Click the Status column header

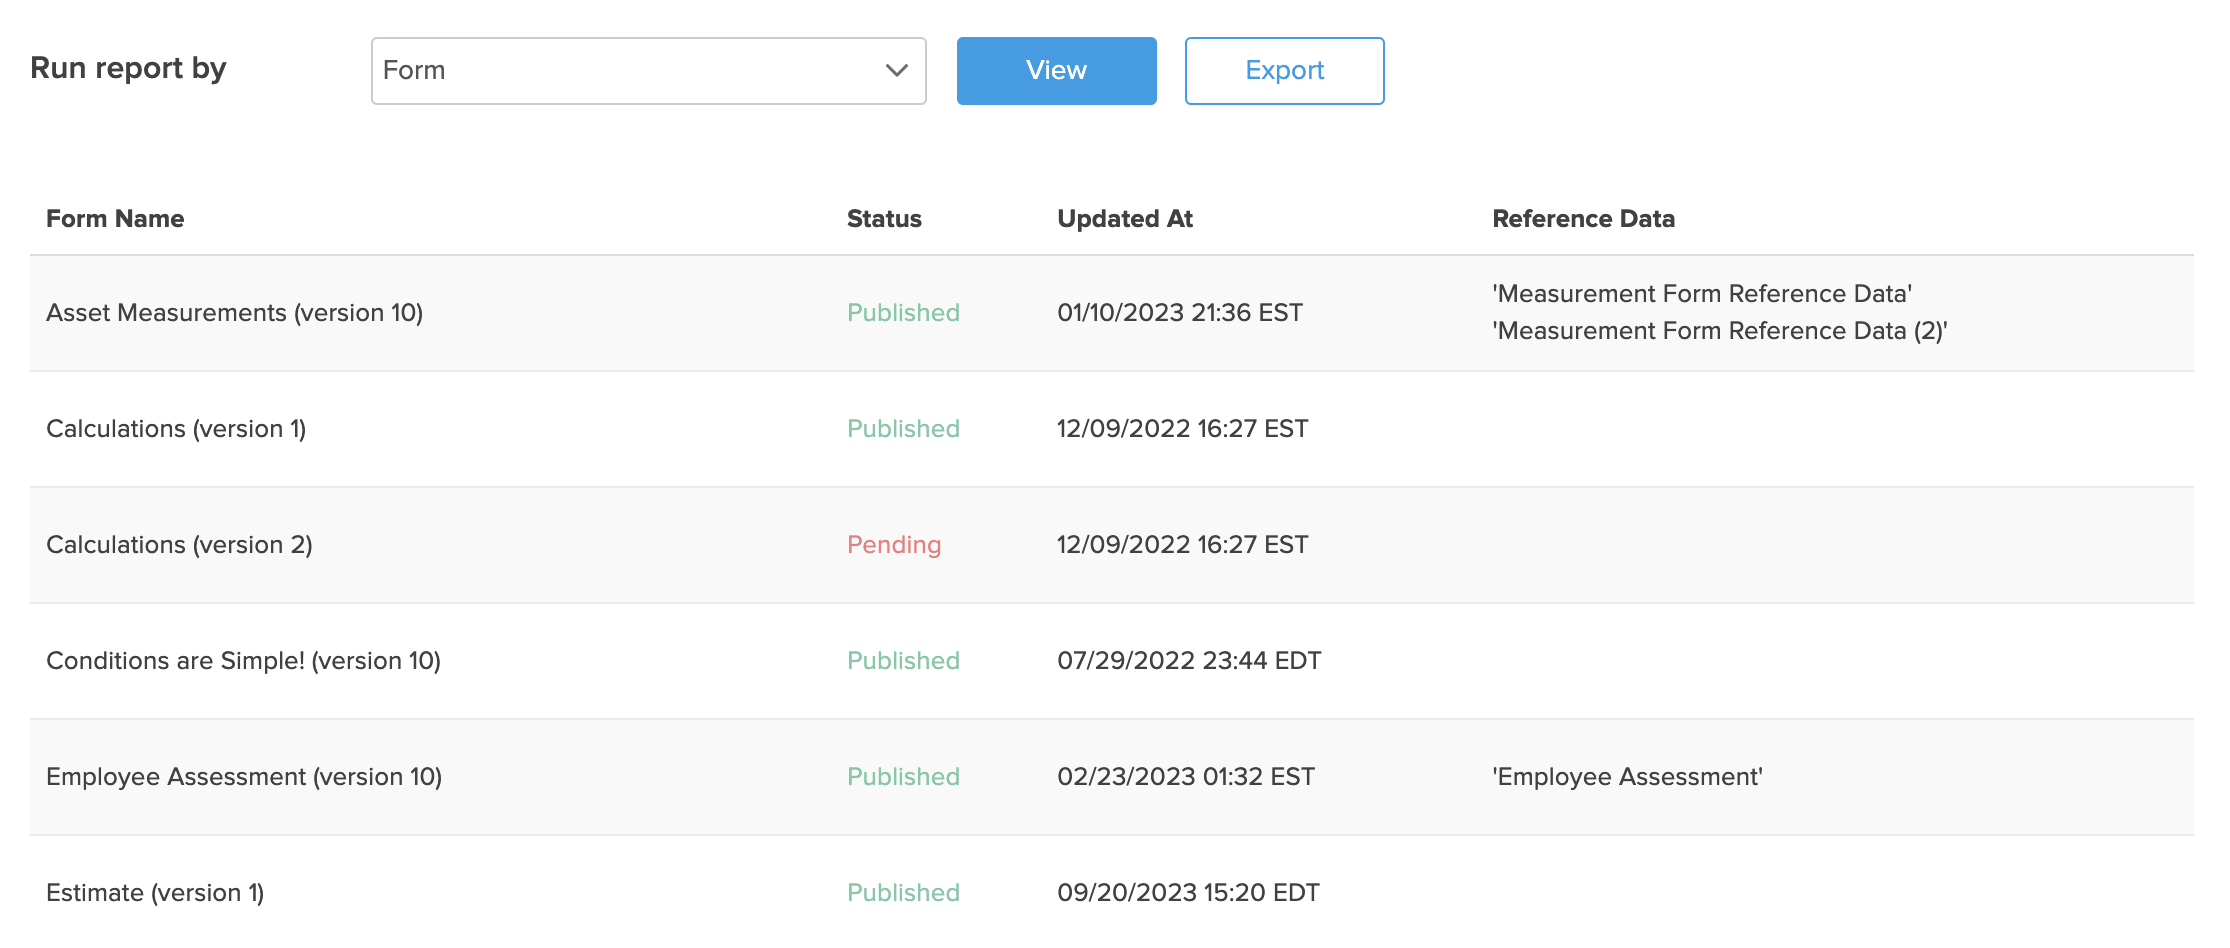pyautogui.click(x=884, y=219)
